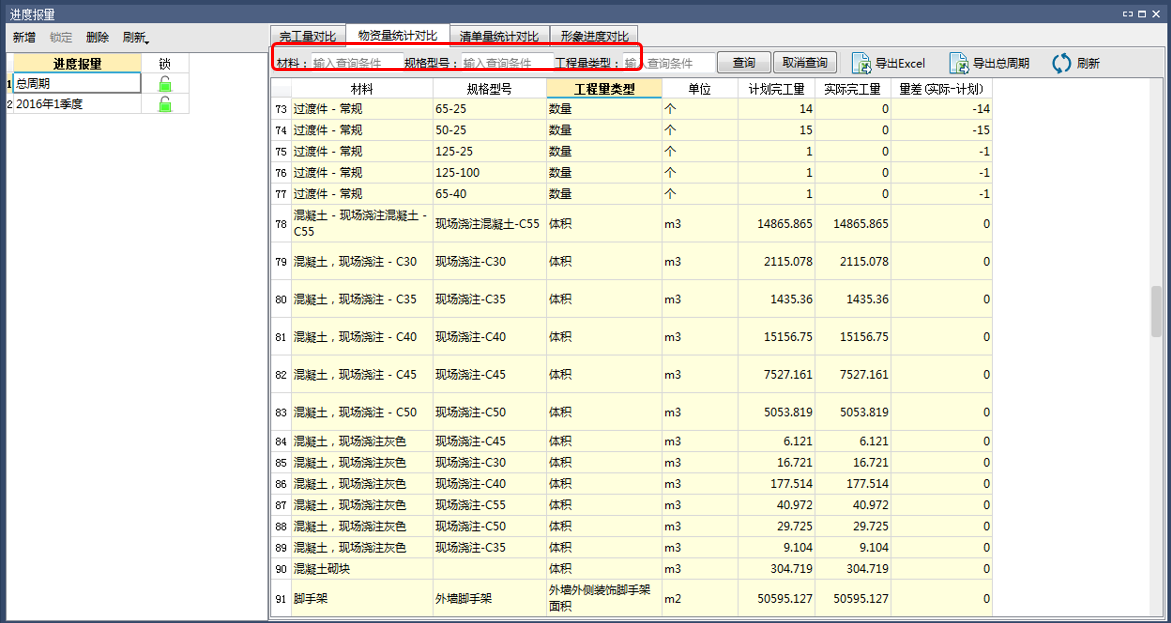Click 混凝土，现场浇注 - C35 material cell
Screen dimensions: 1171x623
362,299
